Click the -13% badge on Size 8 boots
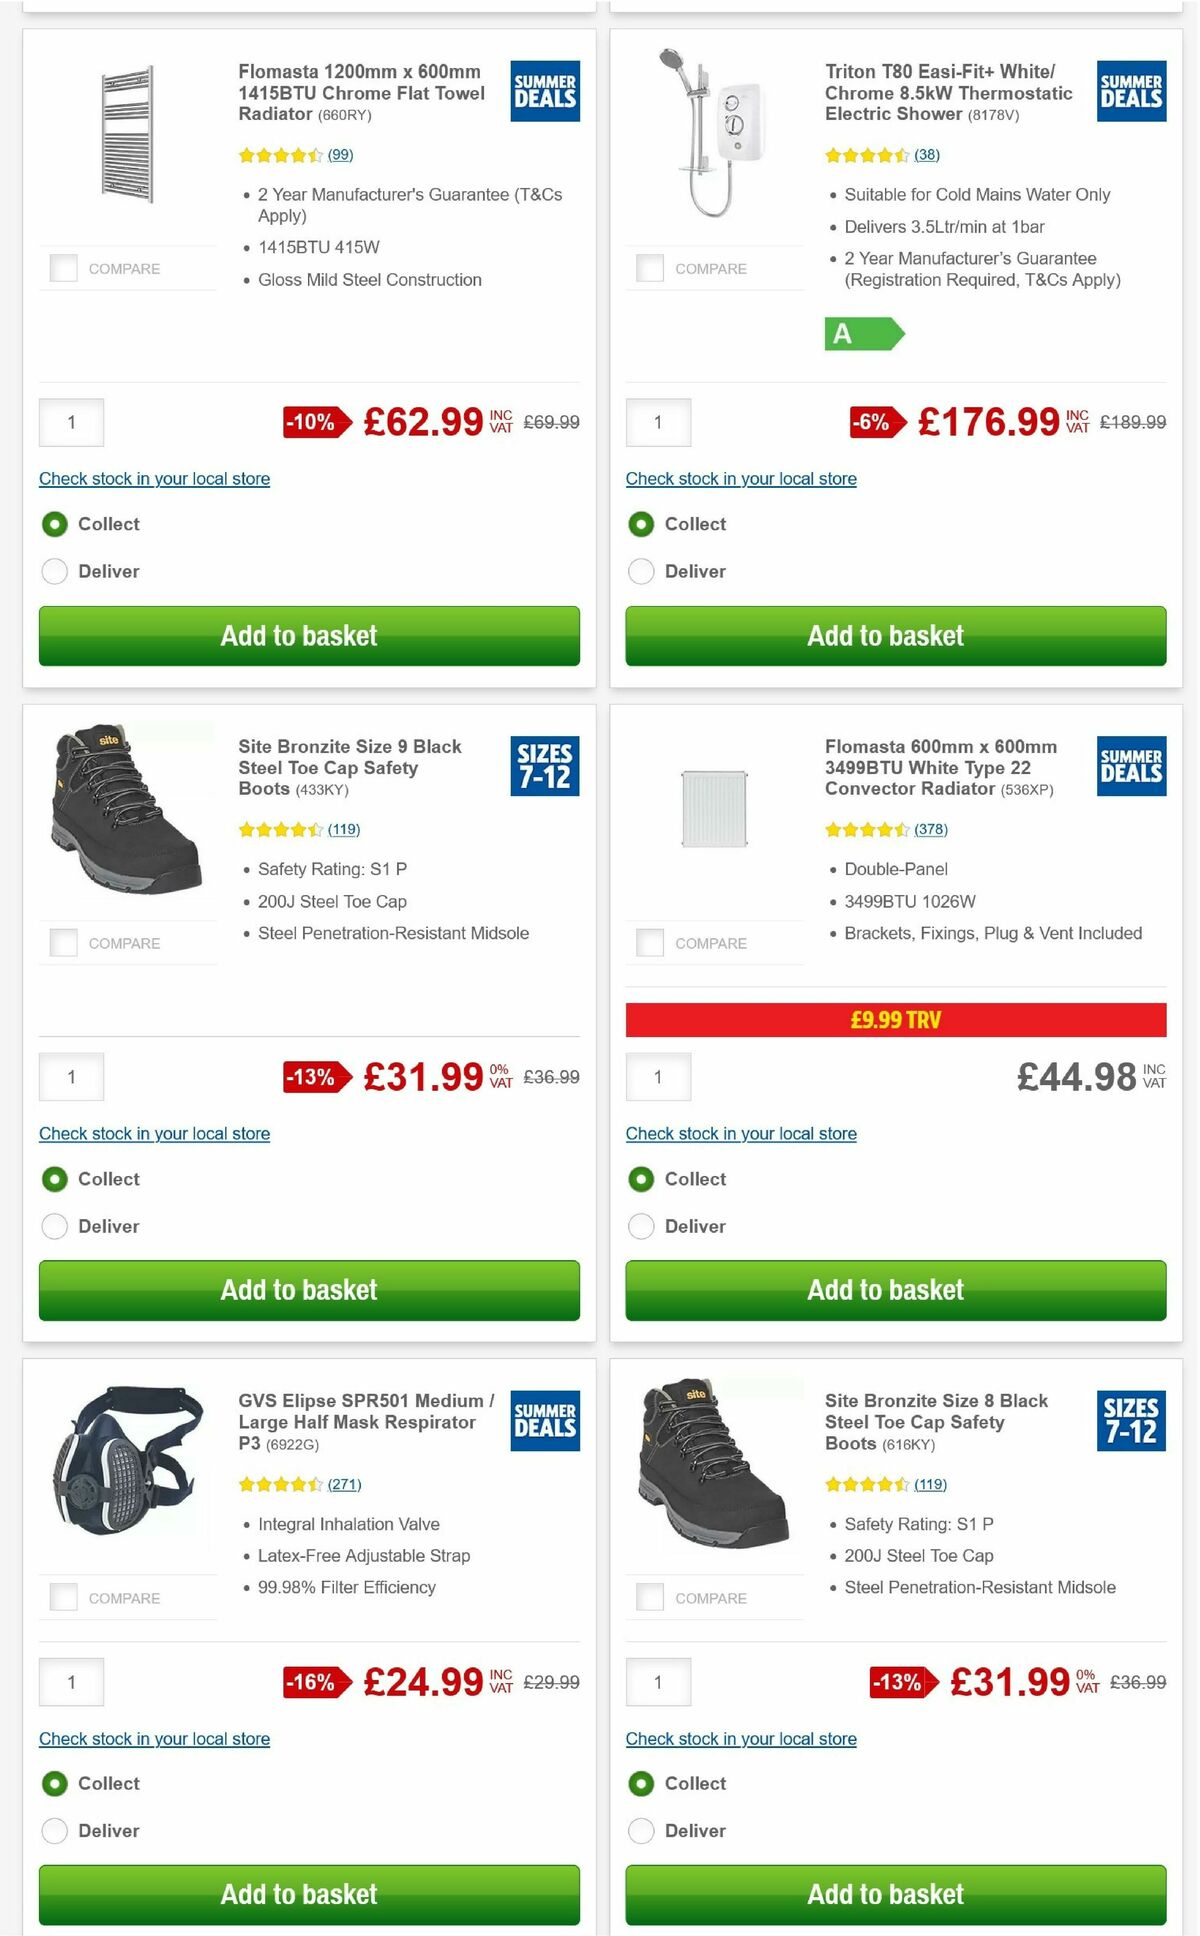1200x1936 pixels. coord(899,1682)
